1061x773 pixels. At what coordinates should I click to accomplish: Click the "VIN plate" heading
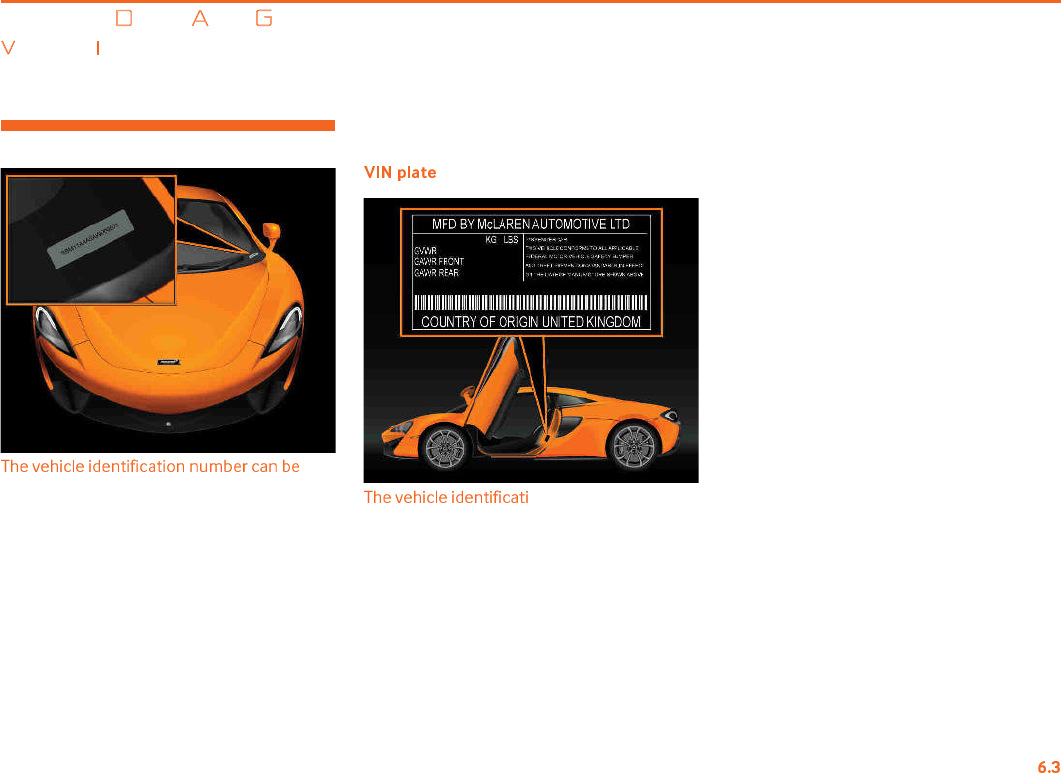400,173
